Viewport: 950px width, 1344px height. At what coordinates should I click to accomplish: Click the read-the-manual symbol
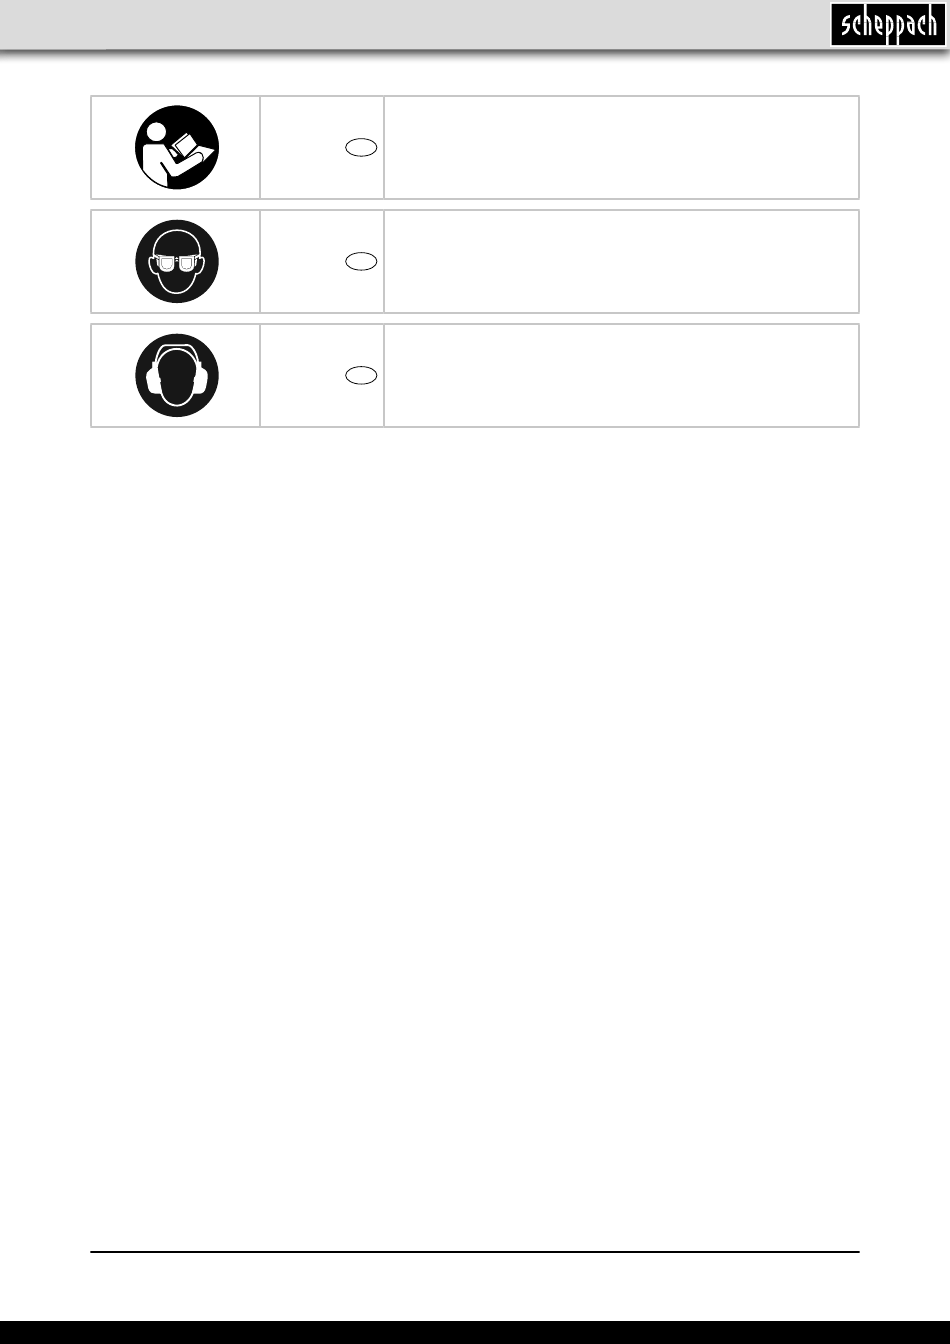(177, 148)
